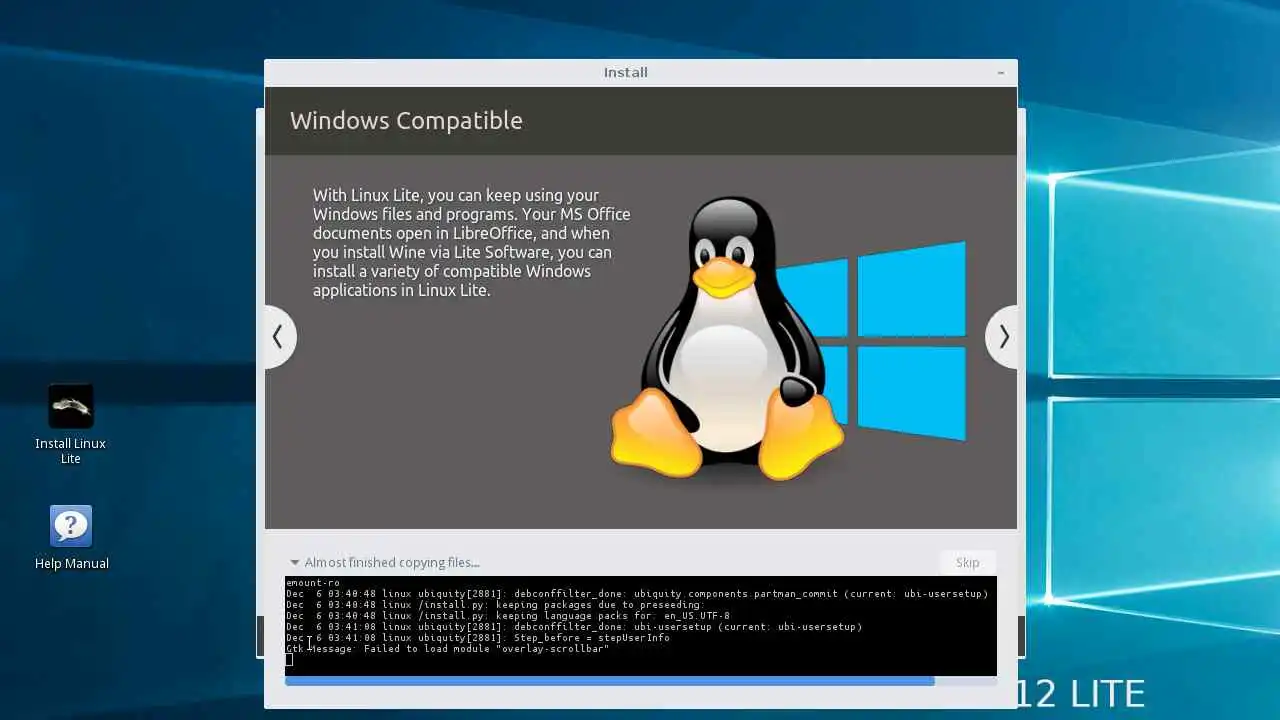Go to the previous slide arrow
Viewport: 1280px width, 720px height.
(x=279, y=337)
